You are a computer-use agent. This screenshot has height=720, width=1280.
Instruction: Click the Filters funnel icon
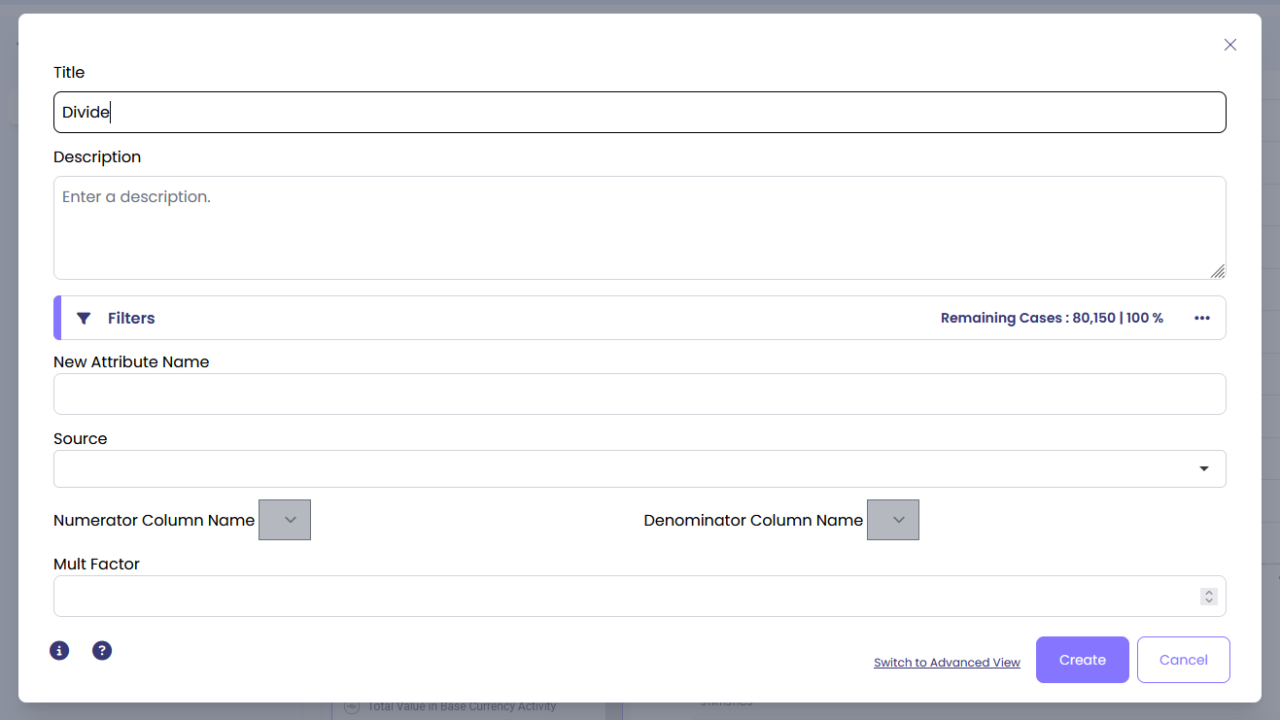(84, 318)
